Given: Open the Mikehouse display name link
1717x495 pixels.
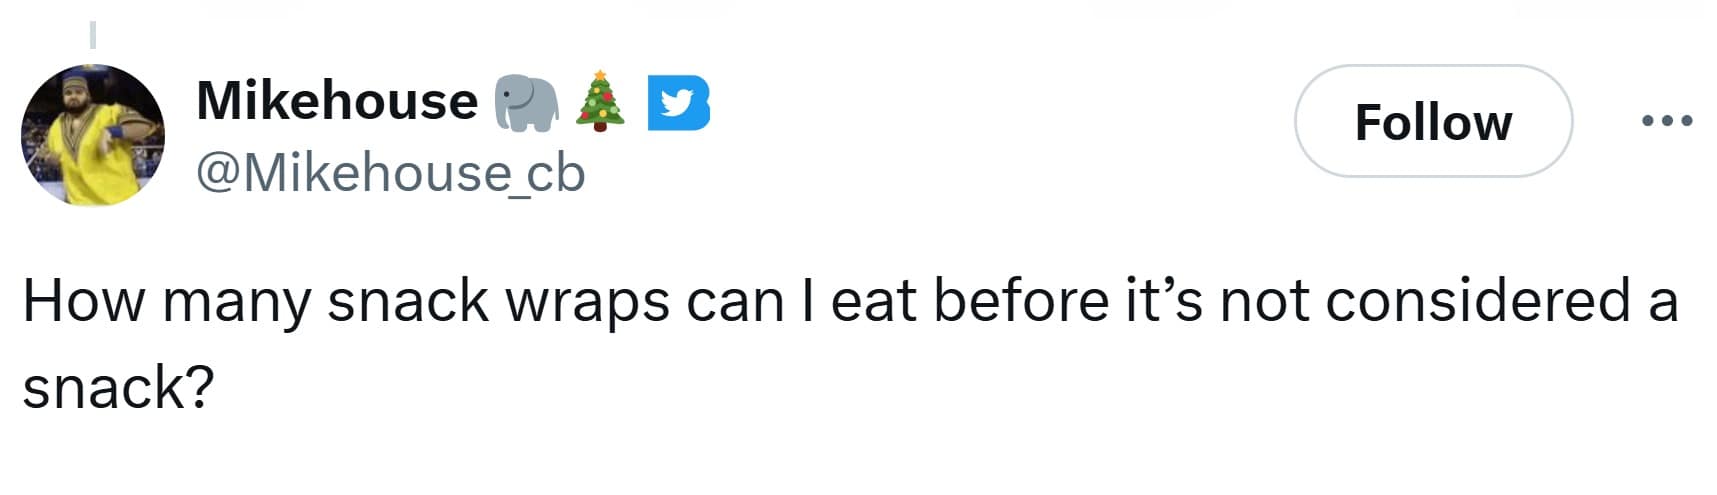Looking at the screenshot, I should (x=337, y=101).
